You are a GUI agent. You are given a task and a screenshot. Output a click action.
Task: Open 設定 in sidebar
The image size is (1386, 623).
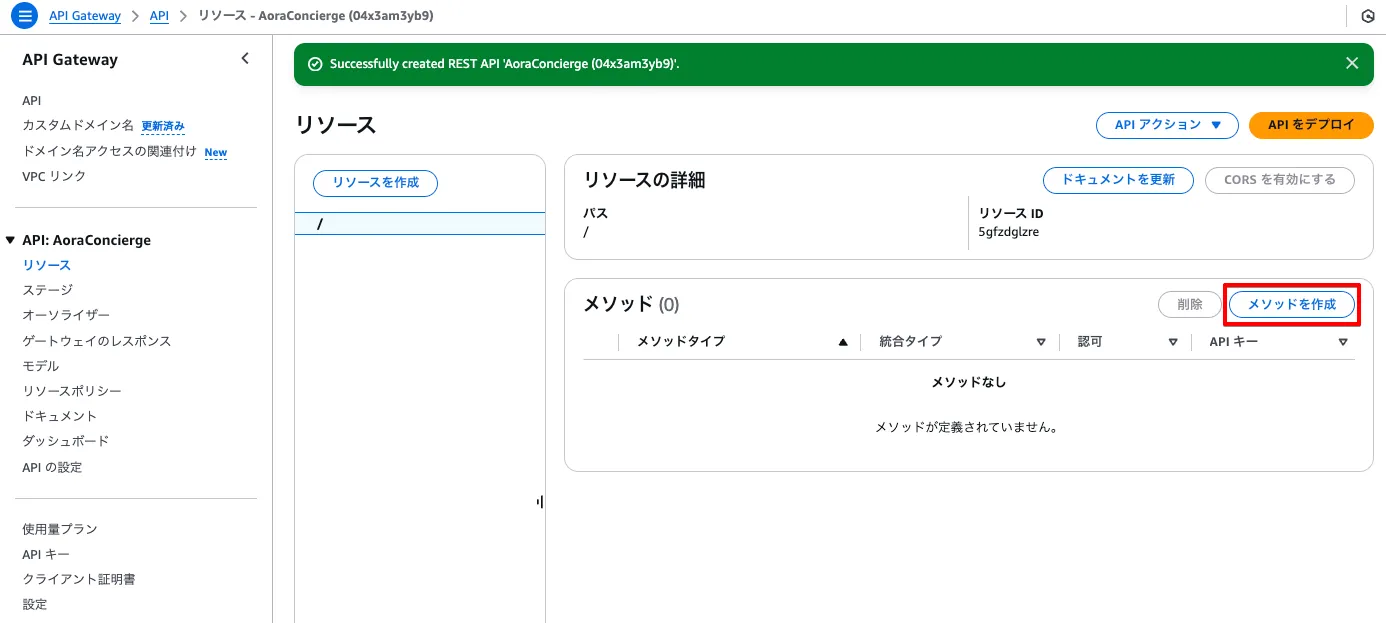pyautogui.click(x=35, y=604)
